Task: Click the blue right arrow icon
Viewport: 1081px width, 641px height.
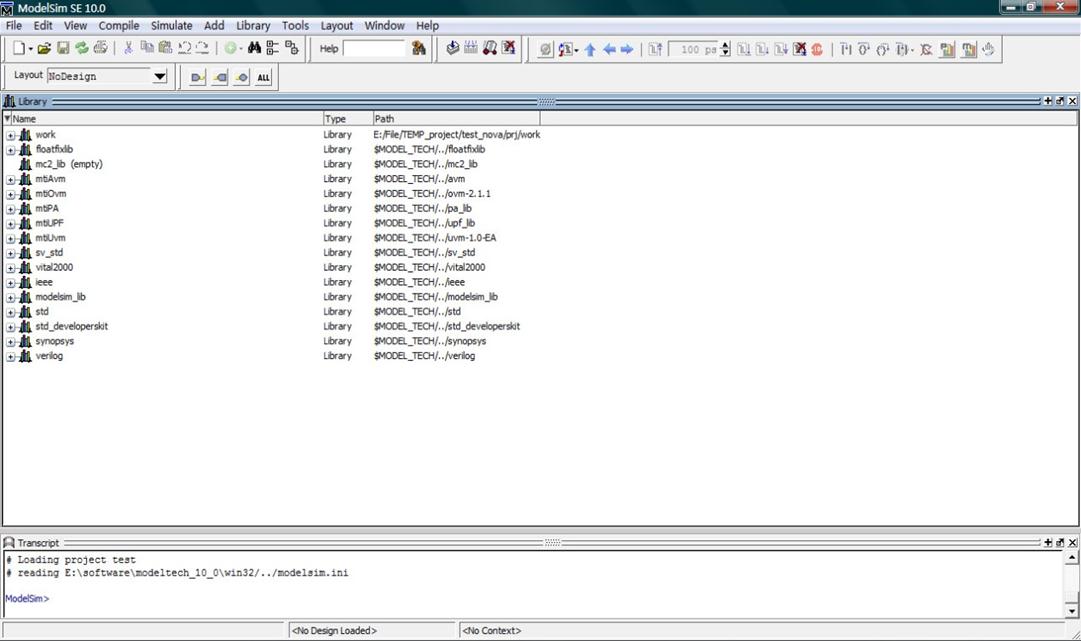Action: pyautogui.click(x=627, y=50)
